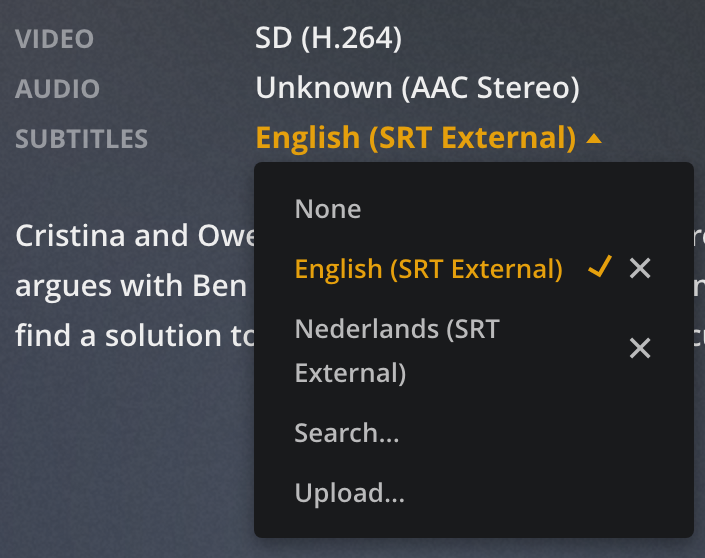Select English (SRT External) in the list
This screenshot has width=705, height=558.
(428, 268)
